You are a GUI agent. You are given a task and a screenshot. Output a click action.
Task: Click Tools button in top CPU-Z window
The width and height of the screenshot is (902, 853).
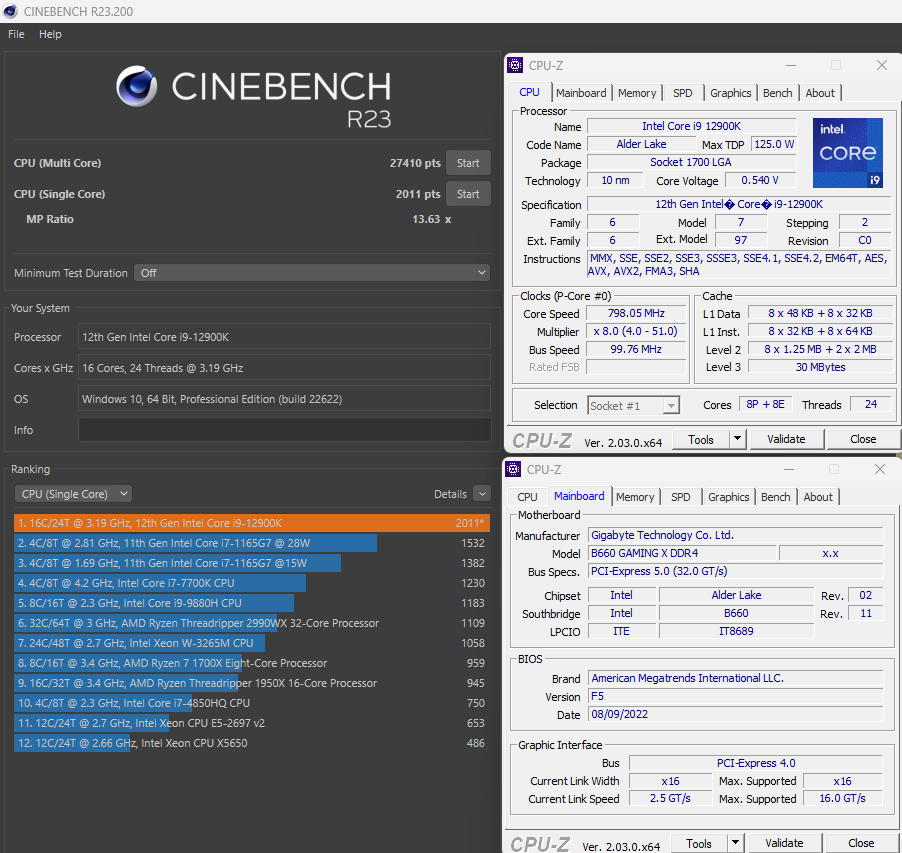tap(700, 439)
